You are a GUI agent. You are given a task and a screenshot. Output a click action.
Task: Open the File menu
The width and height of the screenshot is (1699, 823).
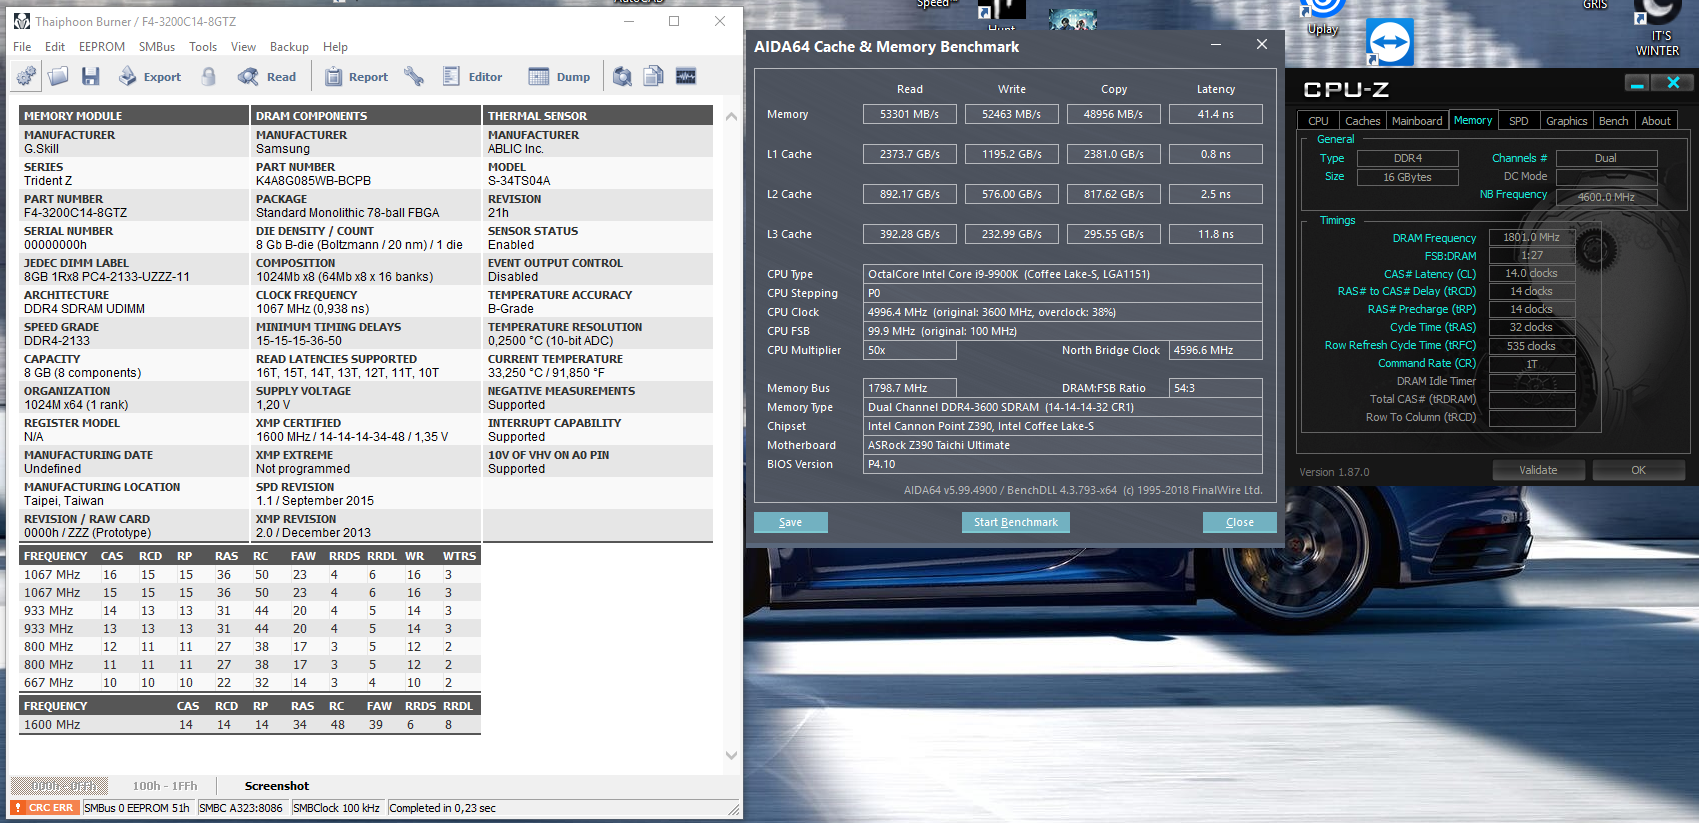(x=22, y=47)
